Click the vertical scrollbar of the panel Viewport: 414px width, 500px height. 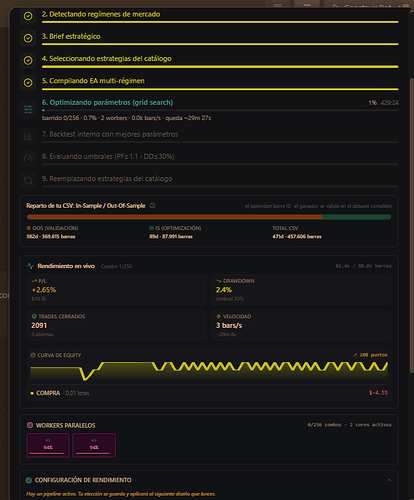(412, 225)
